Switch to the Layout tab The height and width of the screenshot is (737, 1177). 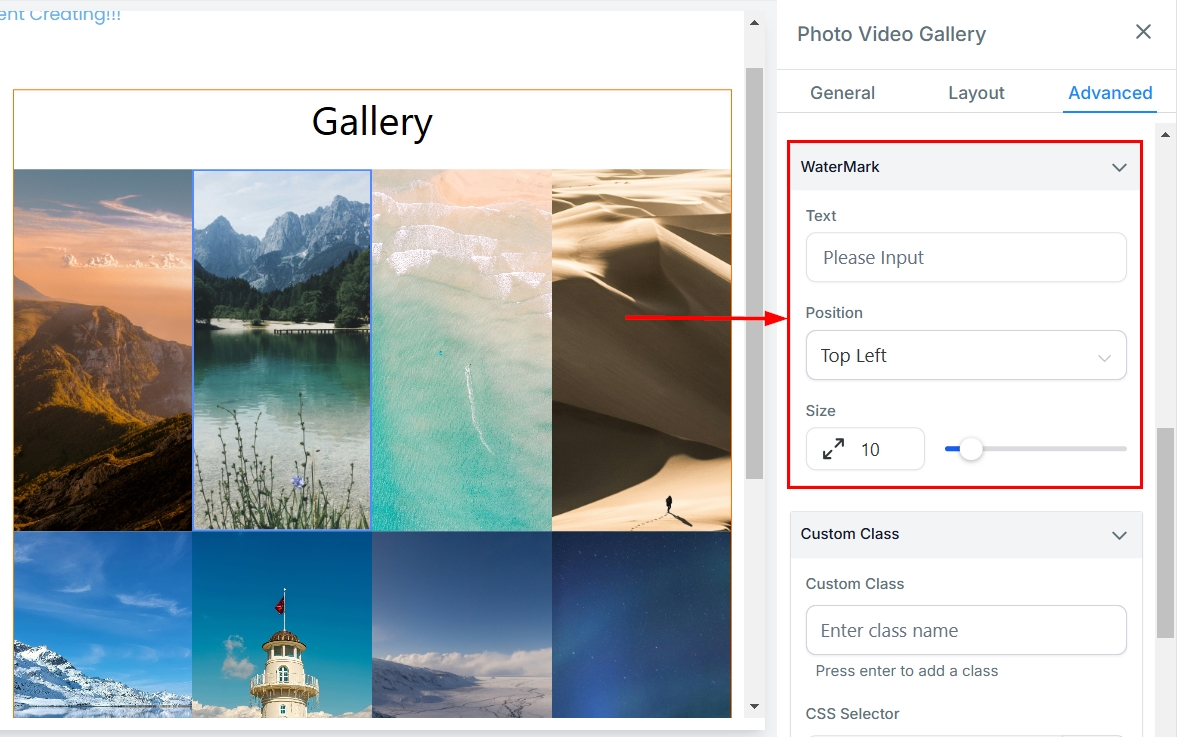click(x=975, y=93)
